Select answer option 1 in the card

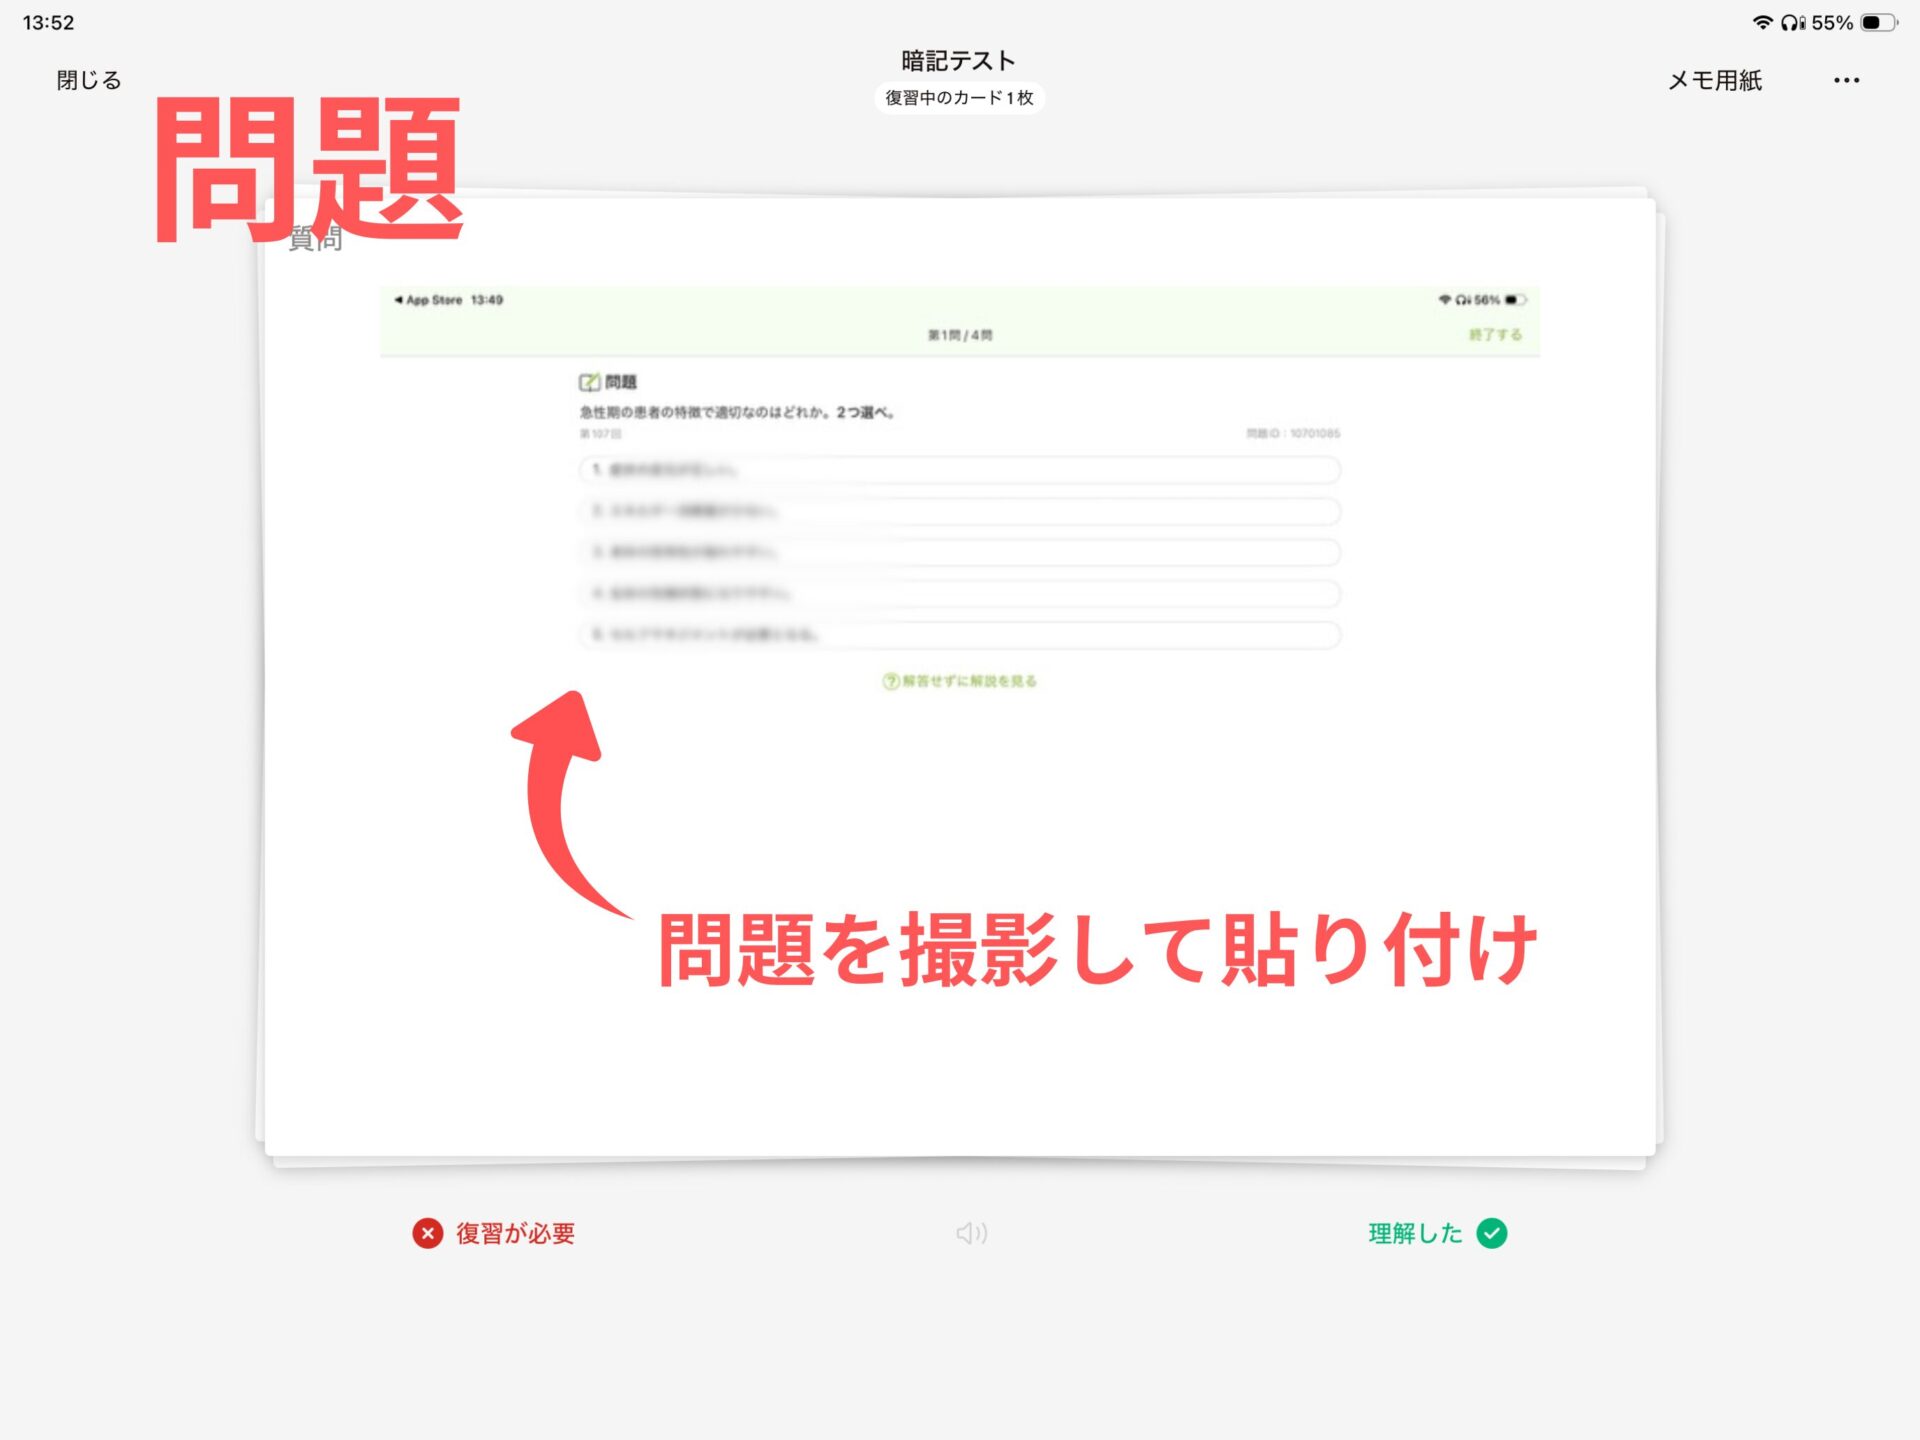click(x=959, y=470)
